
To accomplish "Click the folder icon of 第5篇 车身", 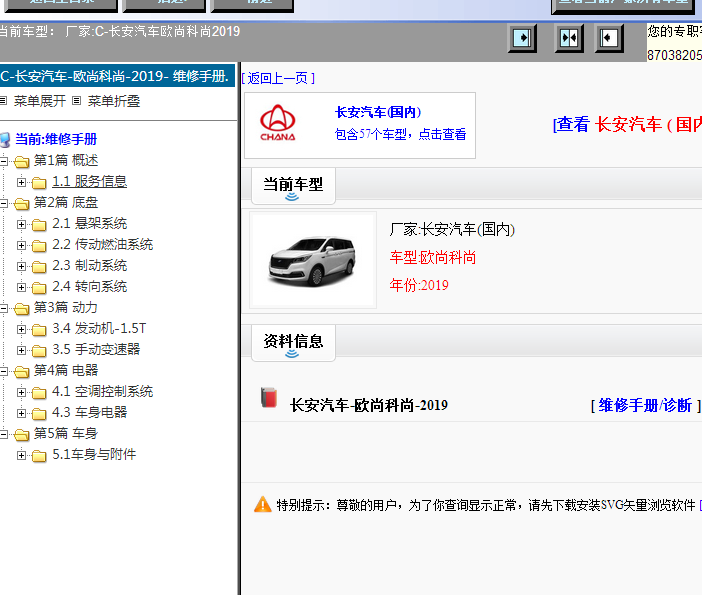I will (21, 434).
